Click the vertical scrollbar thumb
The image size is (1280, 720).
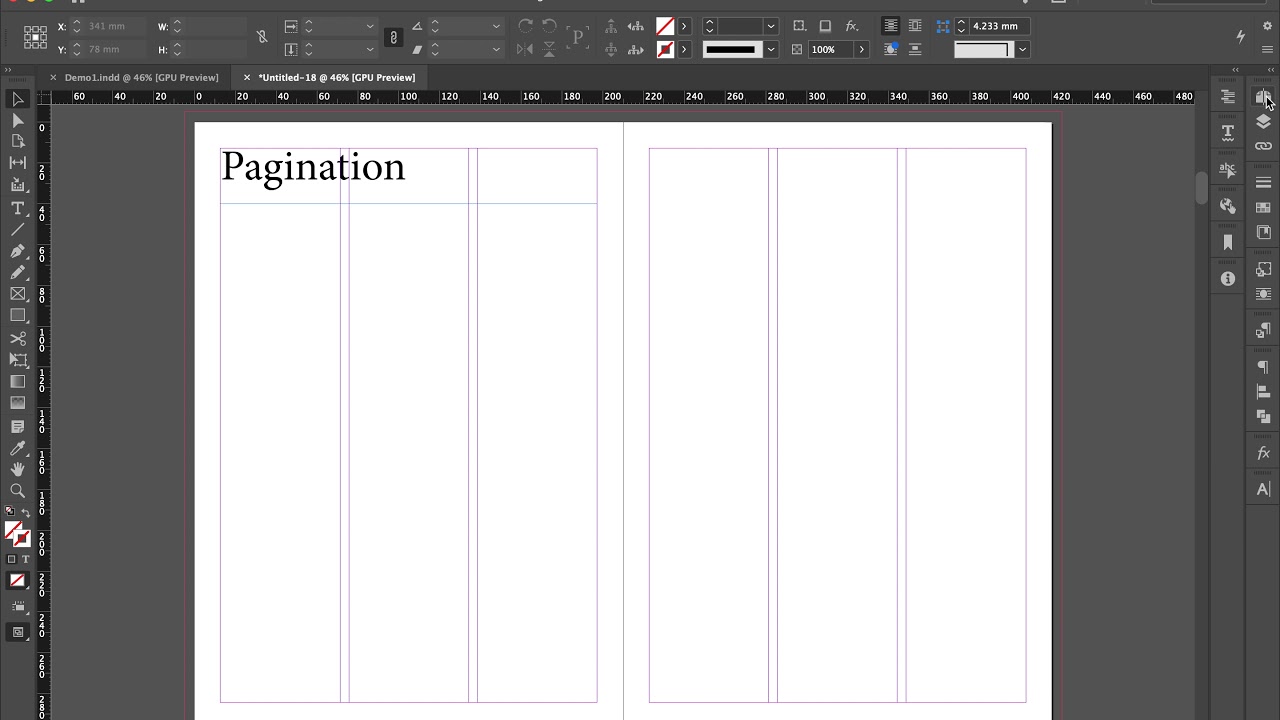coord(1201,188)
